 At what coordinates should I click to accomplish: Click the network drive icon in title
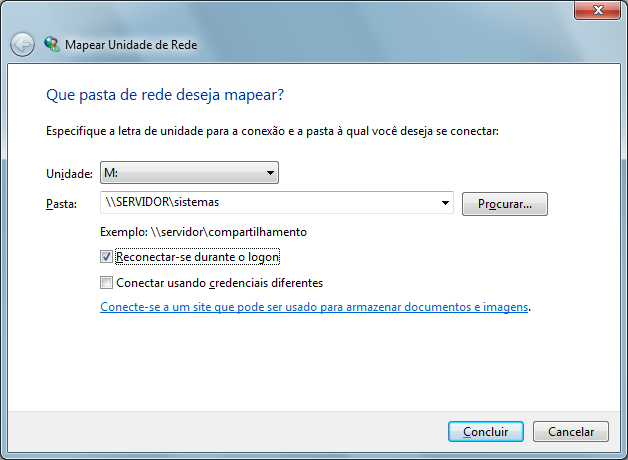click(x=52, y=45)
